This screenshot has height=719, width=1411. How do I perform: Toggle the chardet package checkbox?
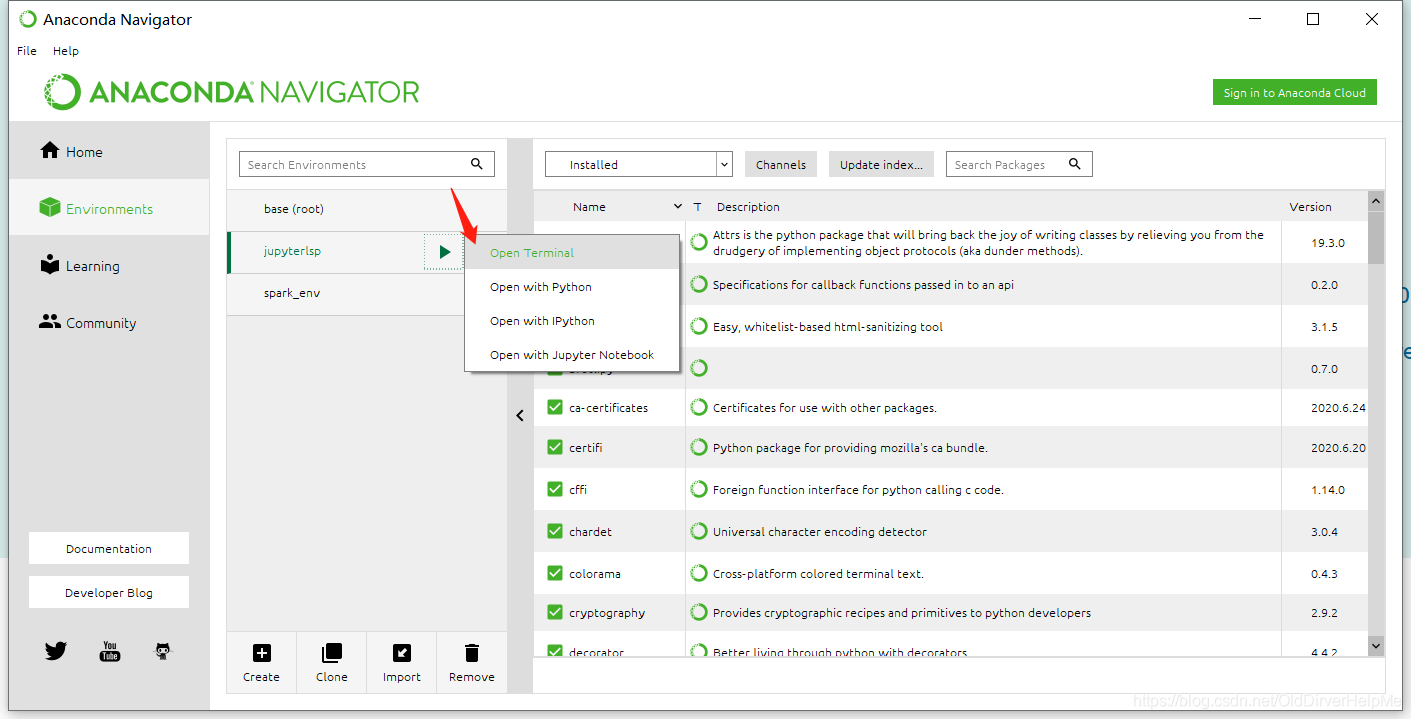(555, 531)
